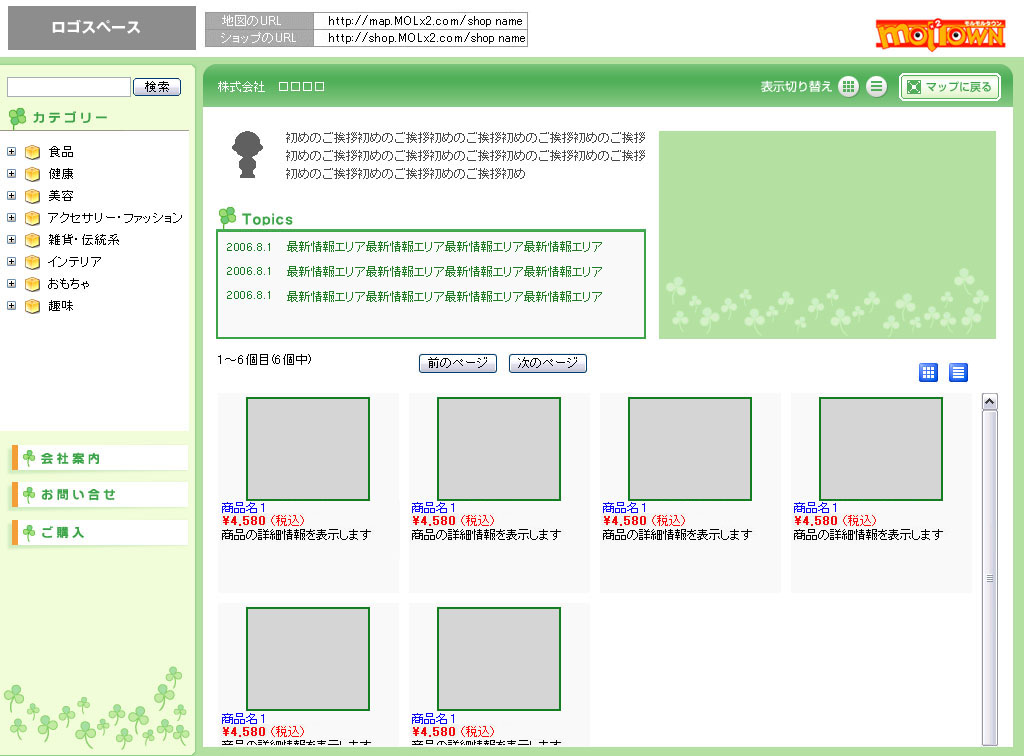Click 商品名1 link under first top-row product
The image size is (1024, 756).
pyautogui.click(x=243, y=508)
